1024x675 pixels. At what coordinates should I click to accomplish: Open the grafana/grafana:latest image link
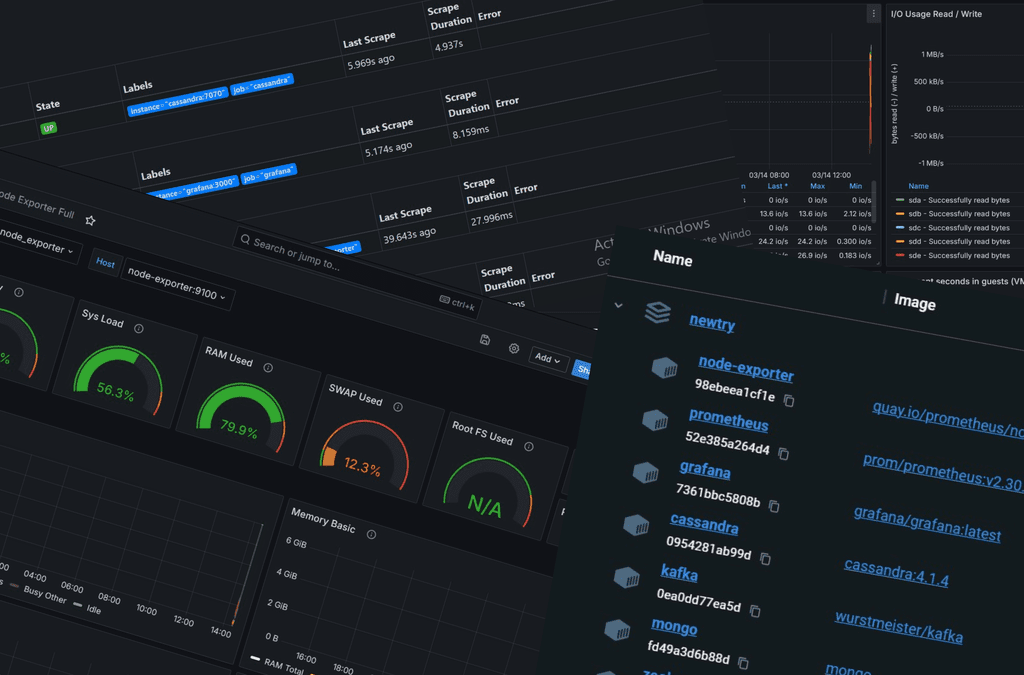coord(927,525)
